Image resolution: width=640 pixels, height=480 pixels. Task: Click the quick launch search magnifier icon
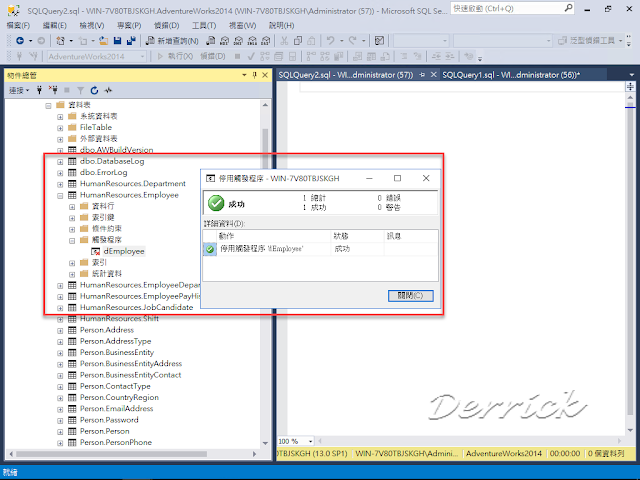pyautogui.click(x=568, y=8)
